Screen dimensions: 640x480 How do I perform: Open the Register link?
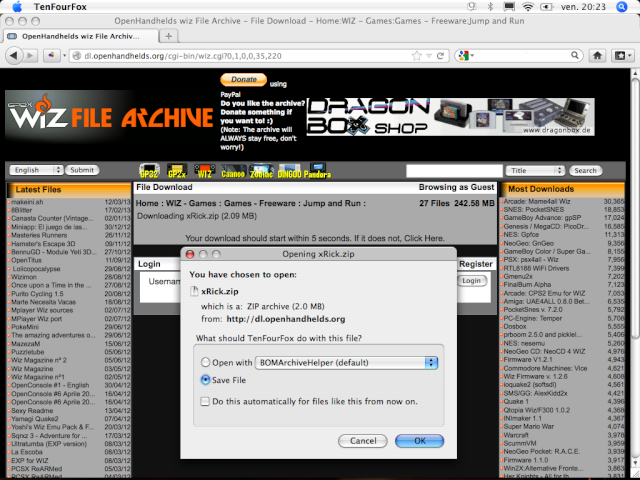point(476,264)
